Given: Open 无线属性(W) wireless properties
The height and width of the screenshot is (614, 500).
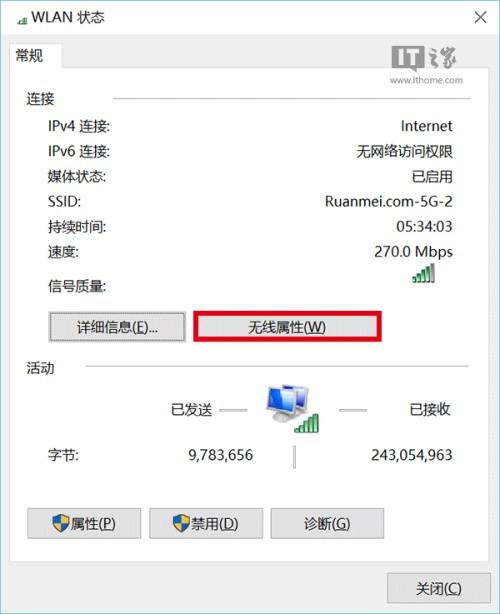Looking at the screenshot, I should 287,327.
